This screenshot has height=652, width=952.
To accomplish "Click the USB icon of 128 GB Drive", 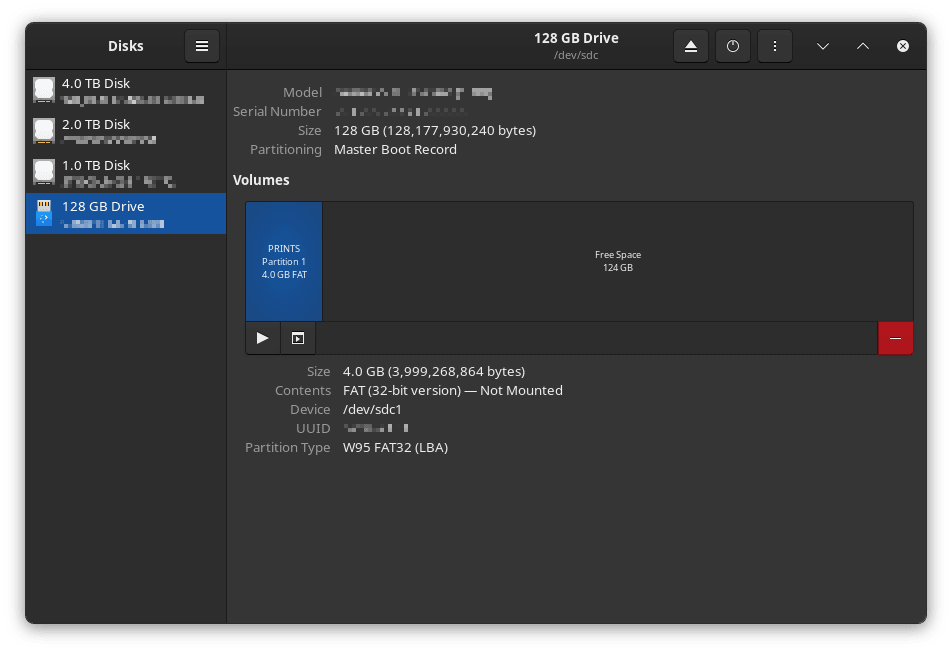I will (44, 213).
